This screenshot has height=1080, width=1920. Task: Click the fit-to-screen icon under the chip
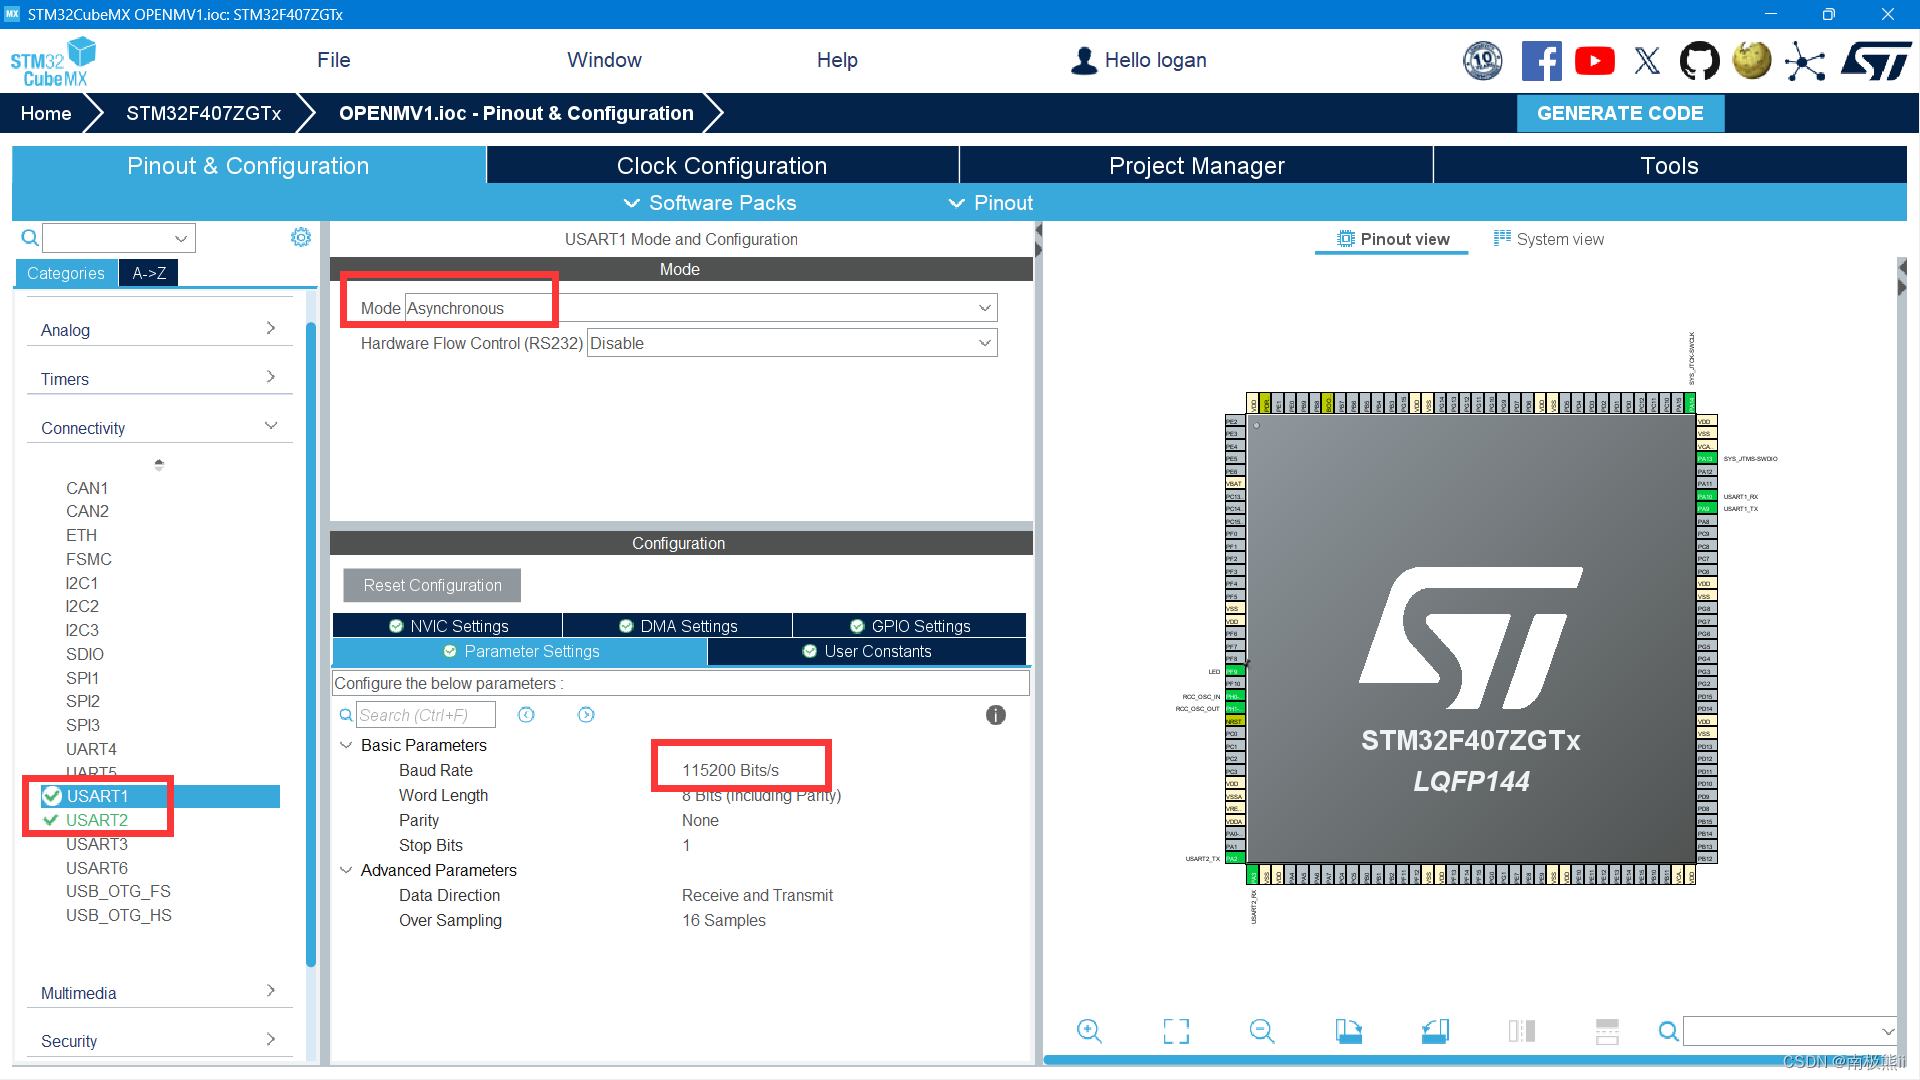point(1176,1031)
